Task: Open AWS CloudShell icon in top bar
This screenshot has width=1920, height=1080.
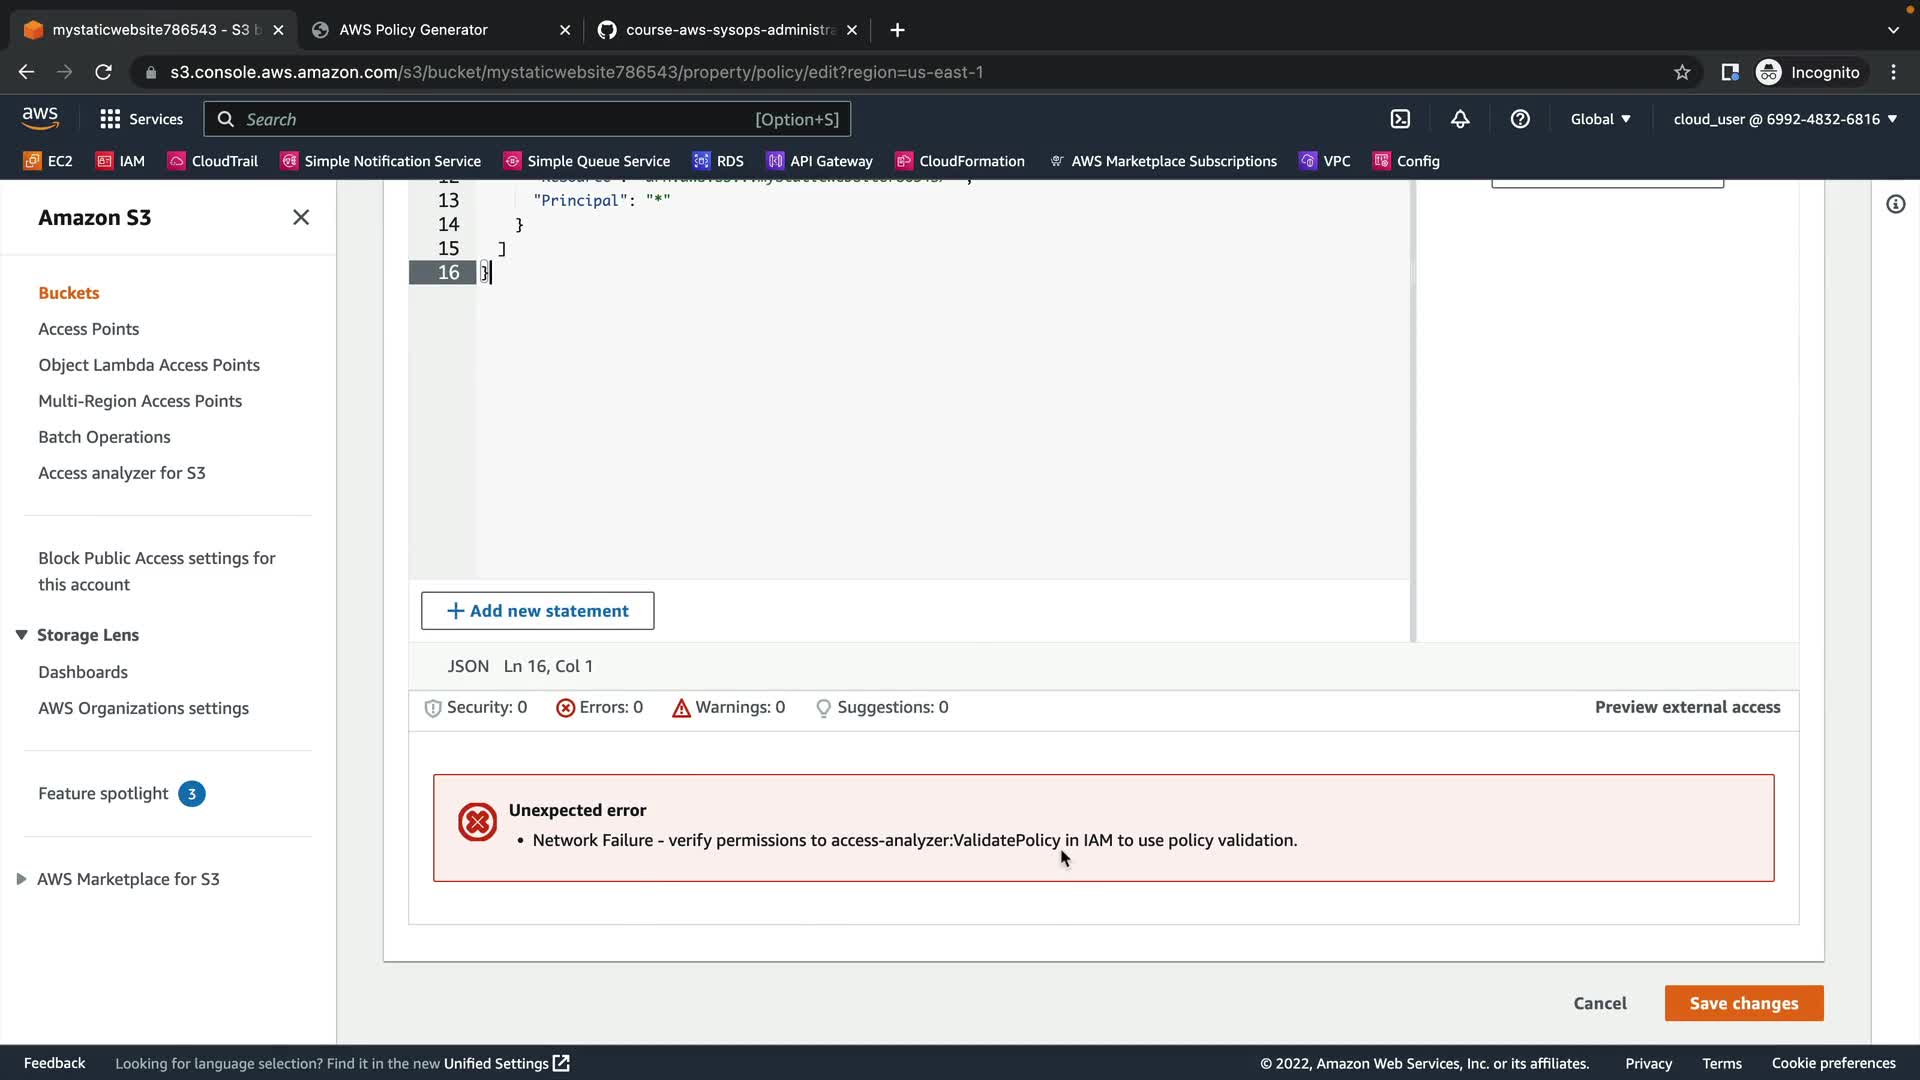Action: tap(1400, 119)
